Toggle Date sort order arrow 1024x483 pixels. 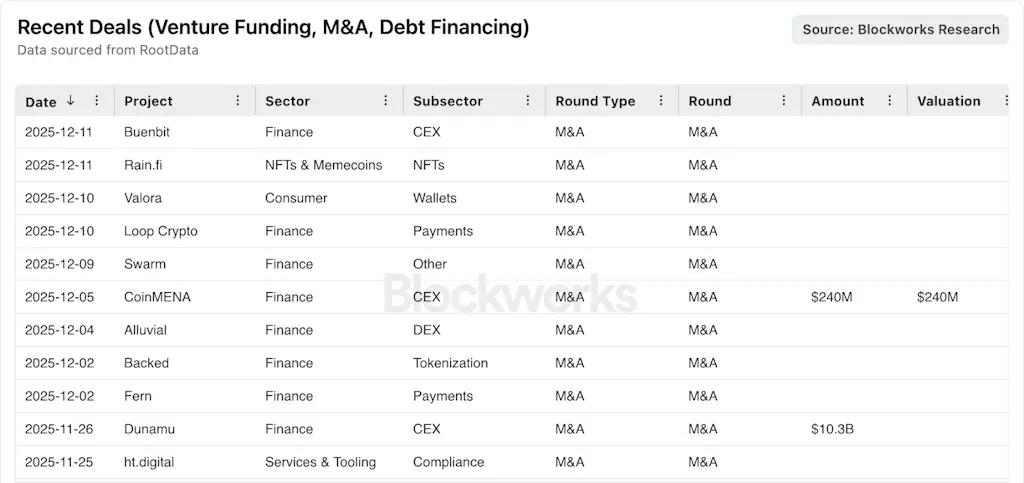pyautogui.click(x=71, y=101)
